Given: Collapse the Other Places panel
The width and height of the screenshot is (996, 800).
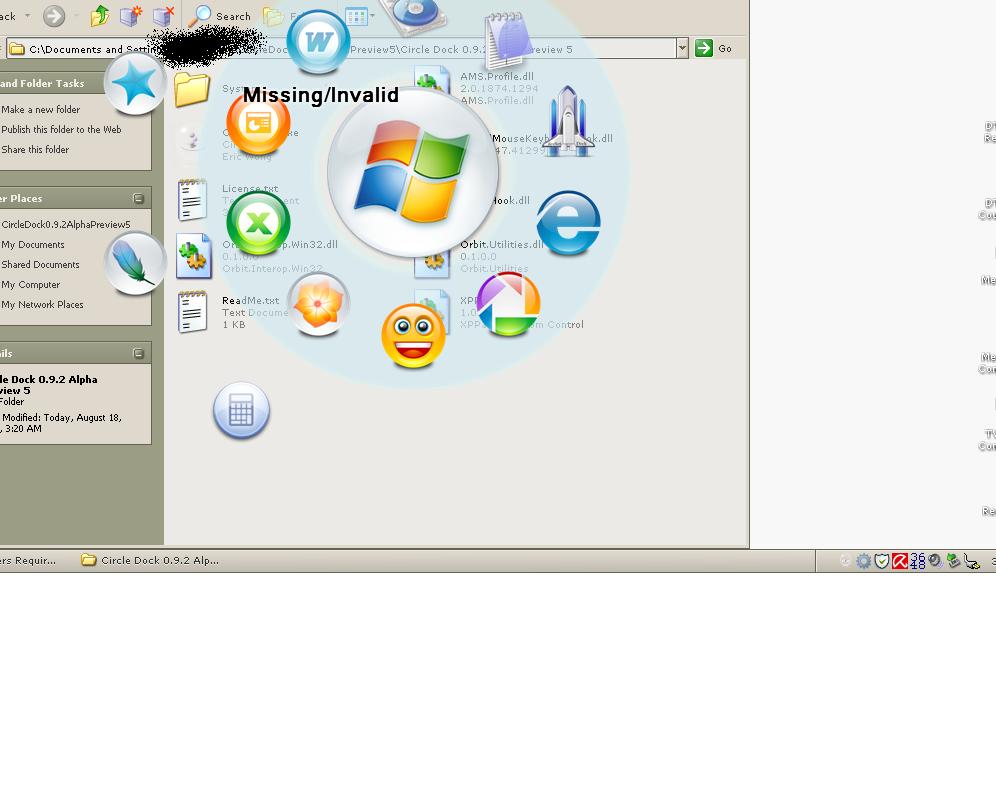Looking at the screenshot, I should point(138,198).
